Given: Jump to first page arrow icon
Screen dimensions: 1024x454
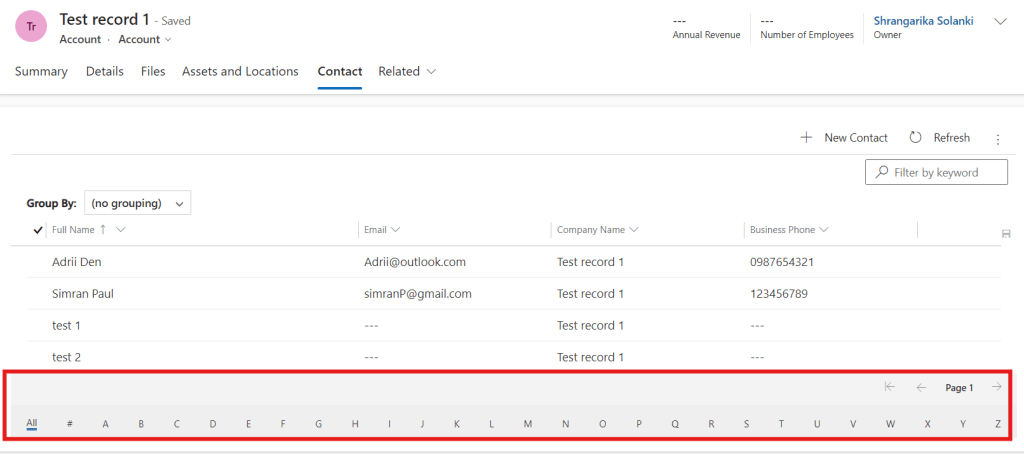Looking at the screenshot, I should tap(889, 388).
